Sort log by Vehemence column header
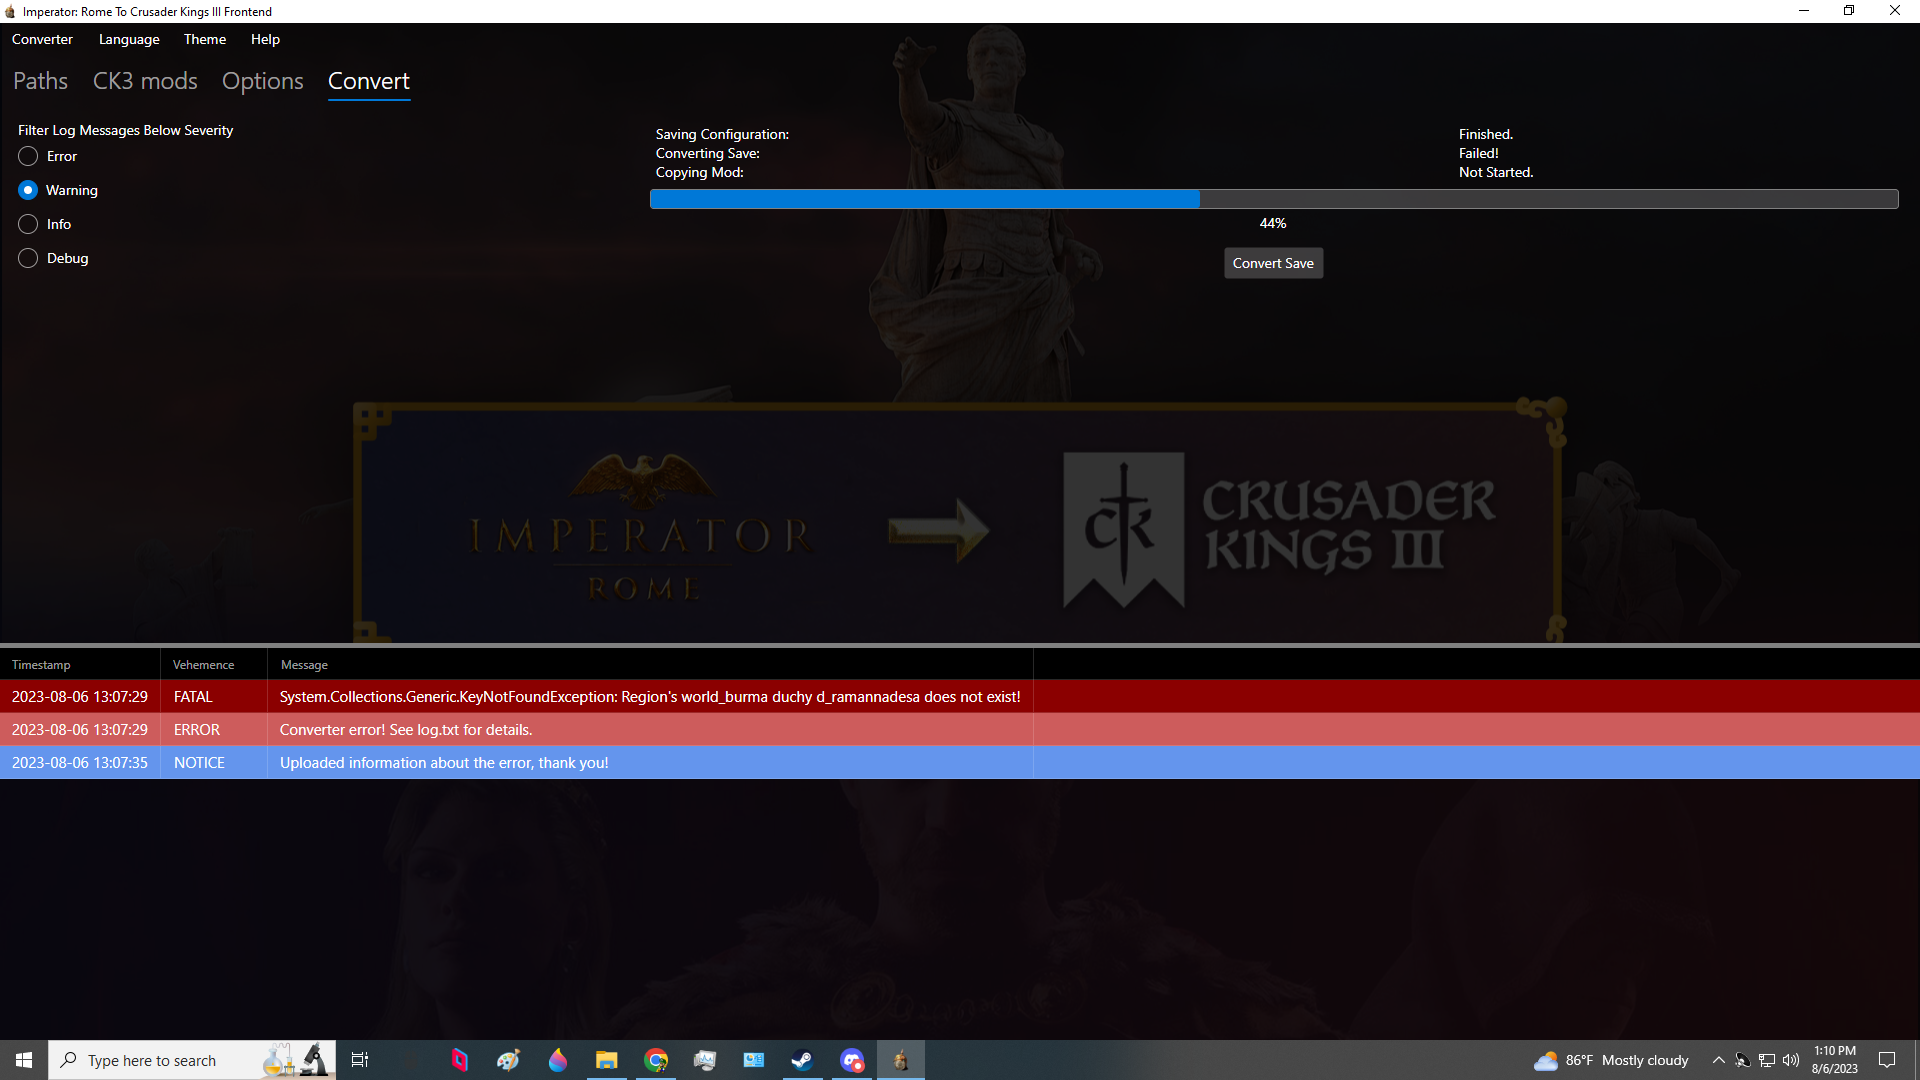This screenshot has height=1080, width=1920. tap(213, 665)
